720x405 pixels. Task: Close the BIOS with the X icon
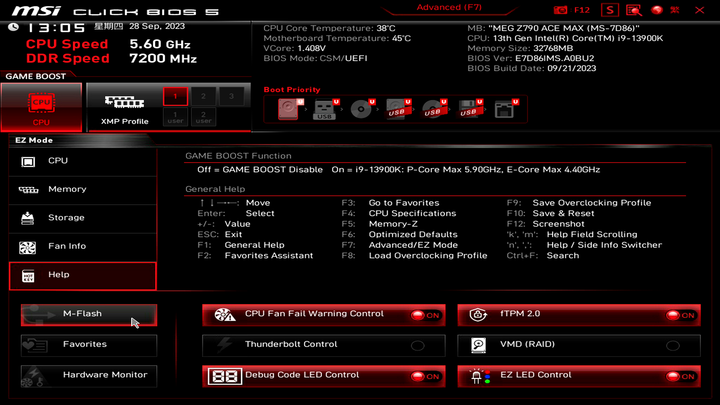[x=700, y=10]
